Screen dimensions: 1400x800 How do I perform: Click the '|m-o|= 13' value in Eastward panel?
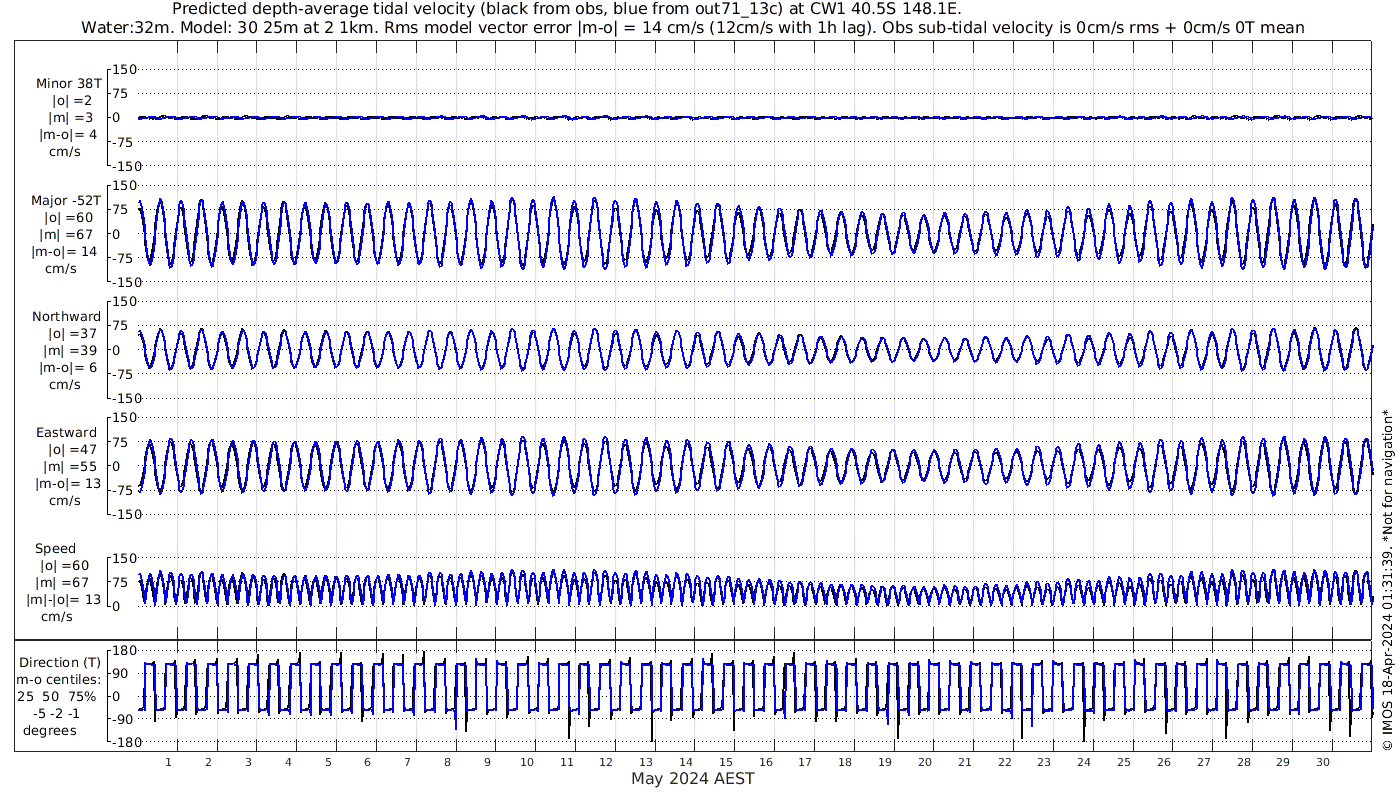67,484
